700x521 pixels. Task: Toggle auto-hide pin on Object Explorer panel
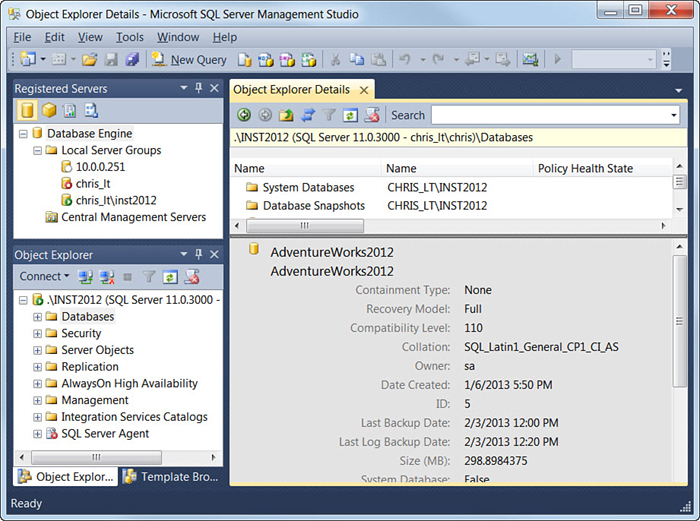click(x=198, y=255)
